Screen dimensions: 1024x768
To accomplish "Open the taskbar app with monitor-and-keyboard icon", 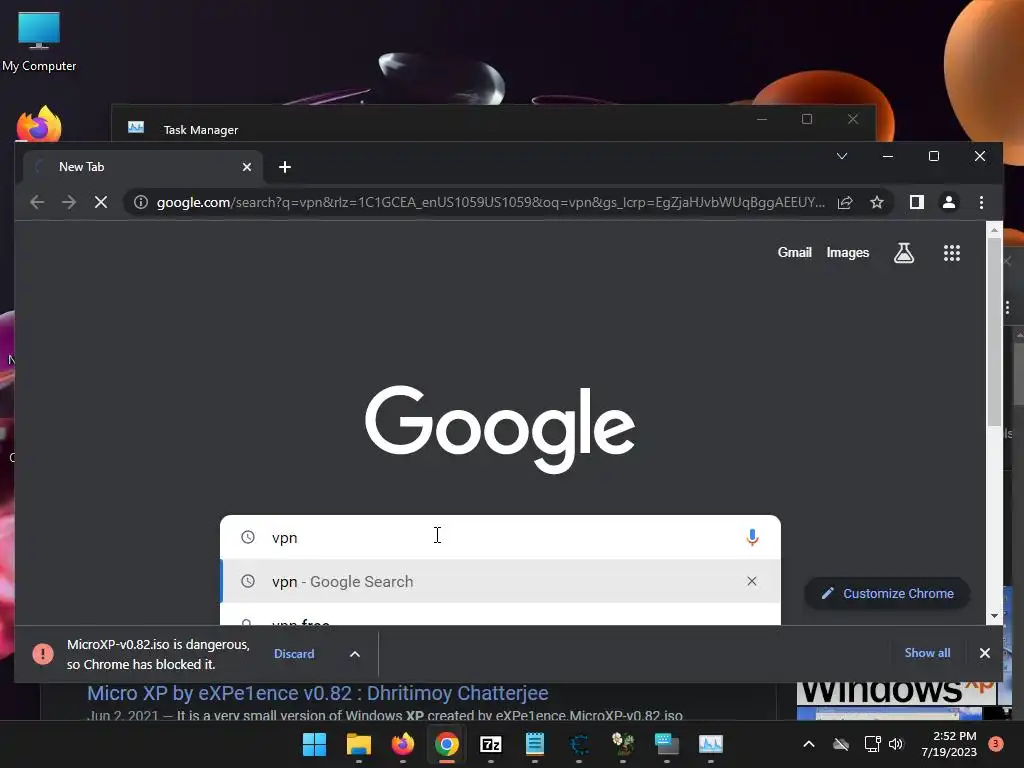I will click(667, 744).
